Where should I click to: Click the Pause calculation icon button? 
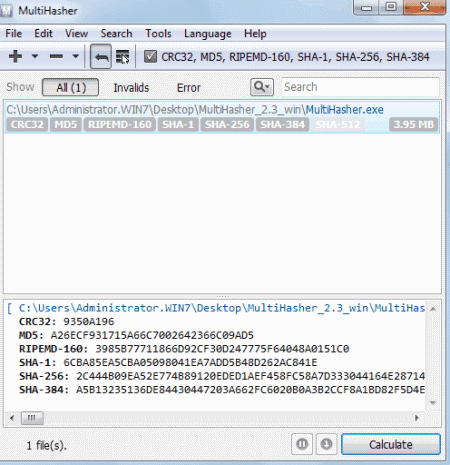click(x=302, y=444)
